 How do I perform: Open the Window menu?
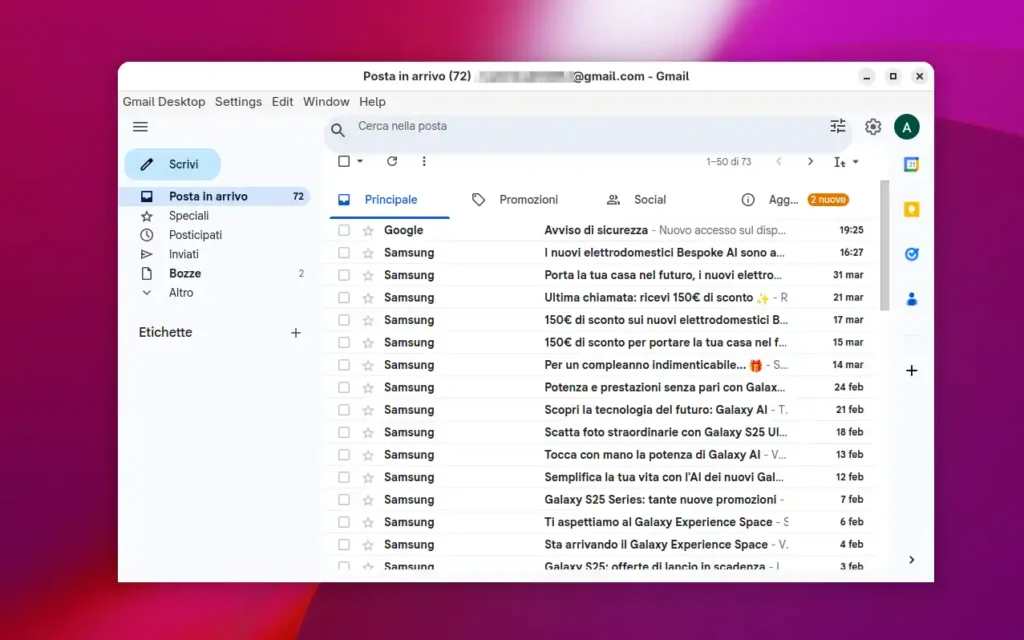(326, 102)
